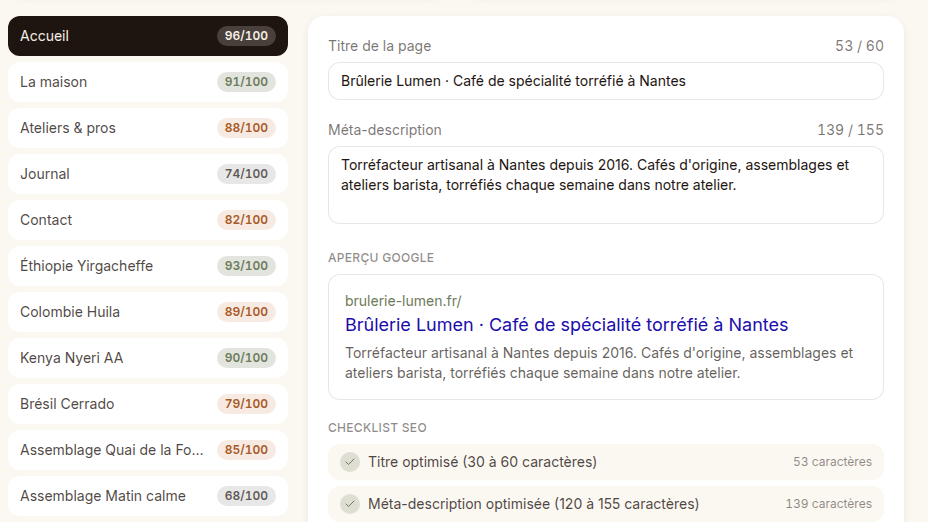Viewport: 928px width, 522px height.
Task: Click the Titre de la page label
Action: pos(379,46)
